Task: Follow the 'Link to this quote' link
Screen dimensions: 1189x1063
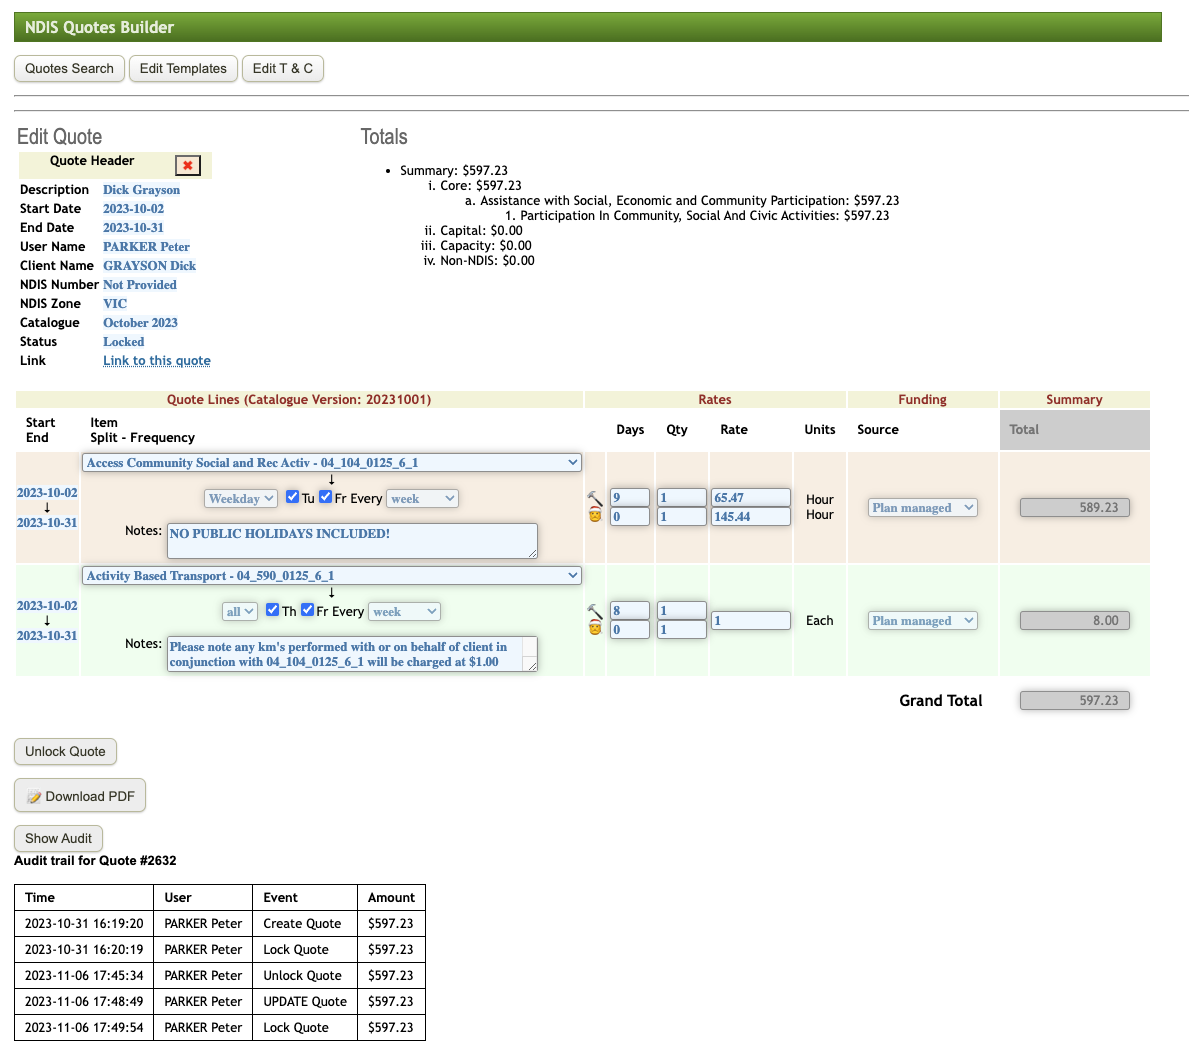Action: 157,361
